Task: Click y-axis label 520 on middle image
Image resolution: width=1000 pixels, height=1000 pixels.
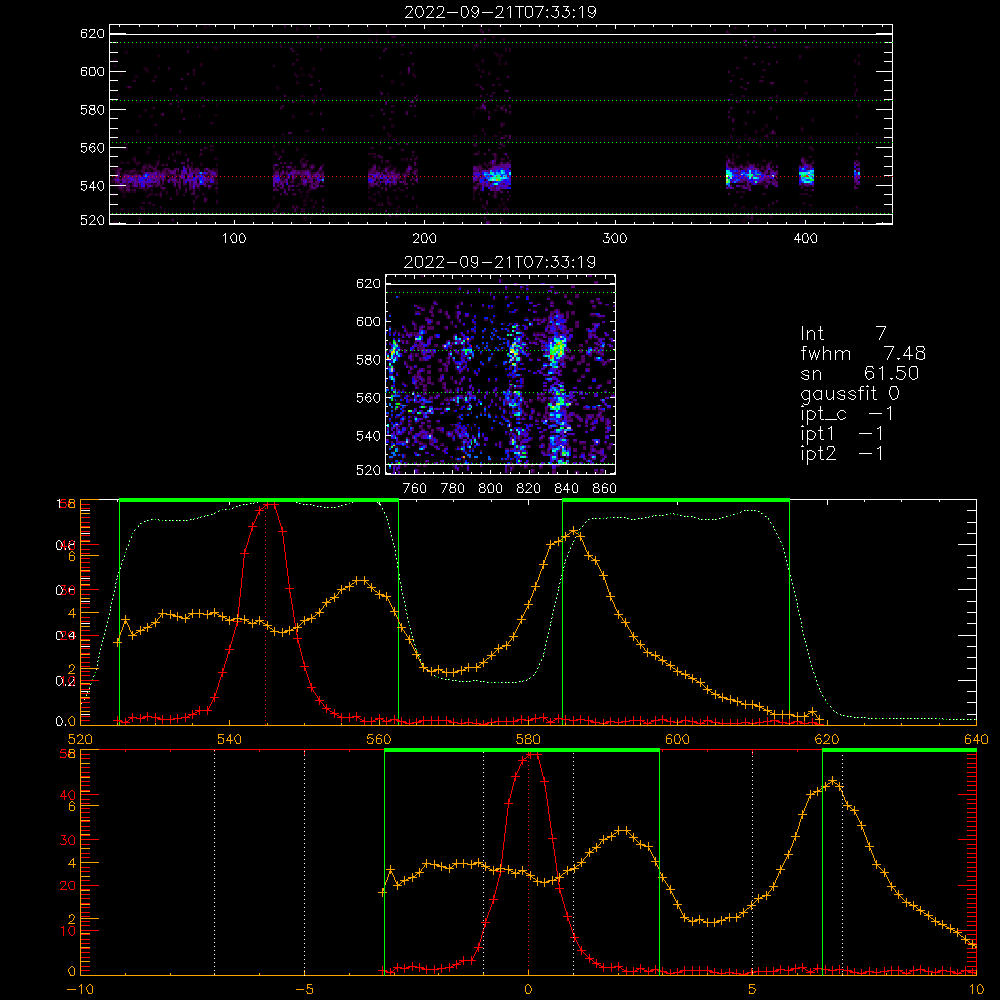Action: (x=368, y=470)
